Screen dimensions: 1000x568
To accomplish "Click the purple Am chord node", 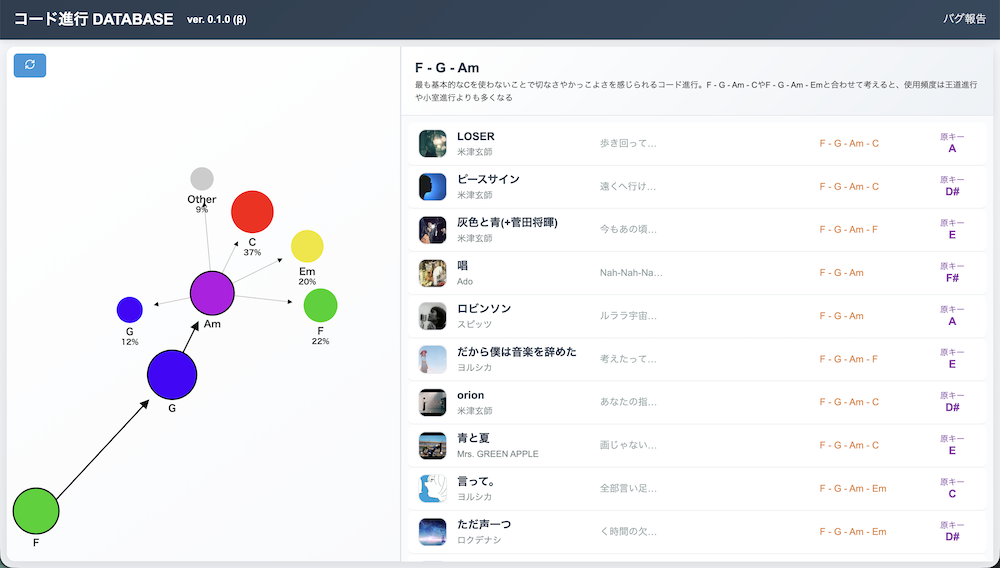I will tap(212, 293).
